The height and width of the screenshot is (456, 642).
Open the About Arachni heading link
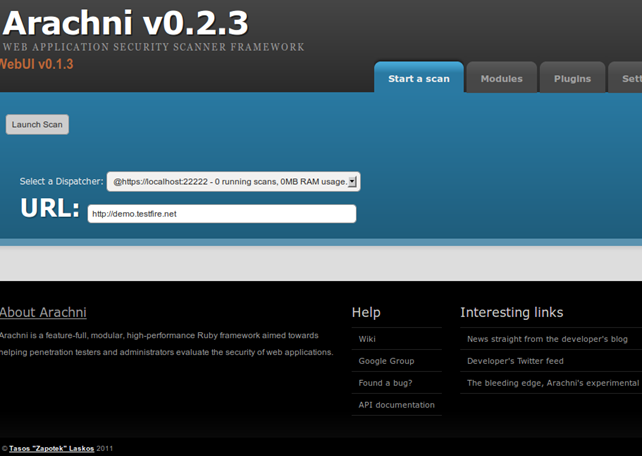tap(43, 313)
